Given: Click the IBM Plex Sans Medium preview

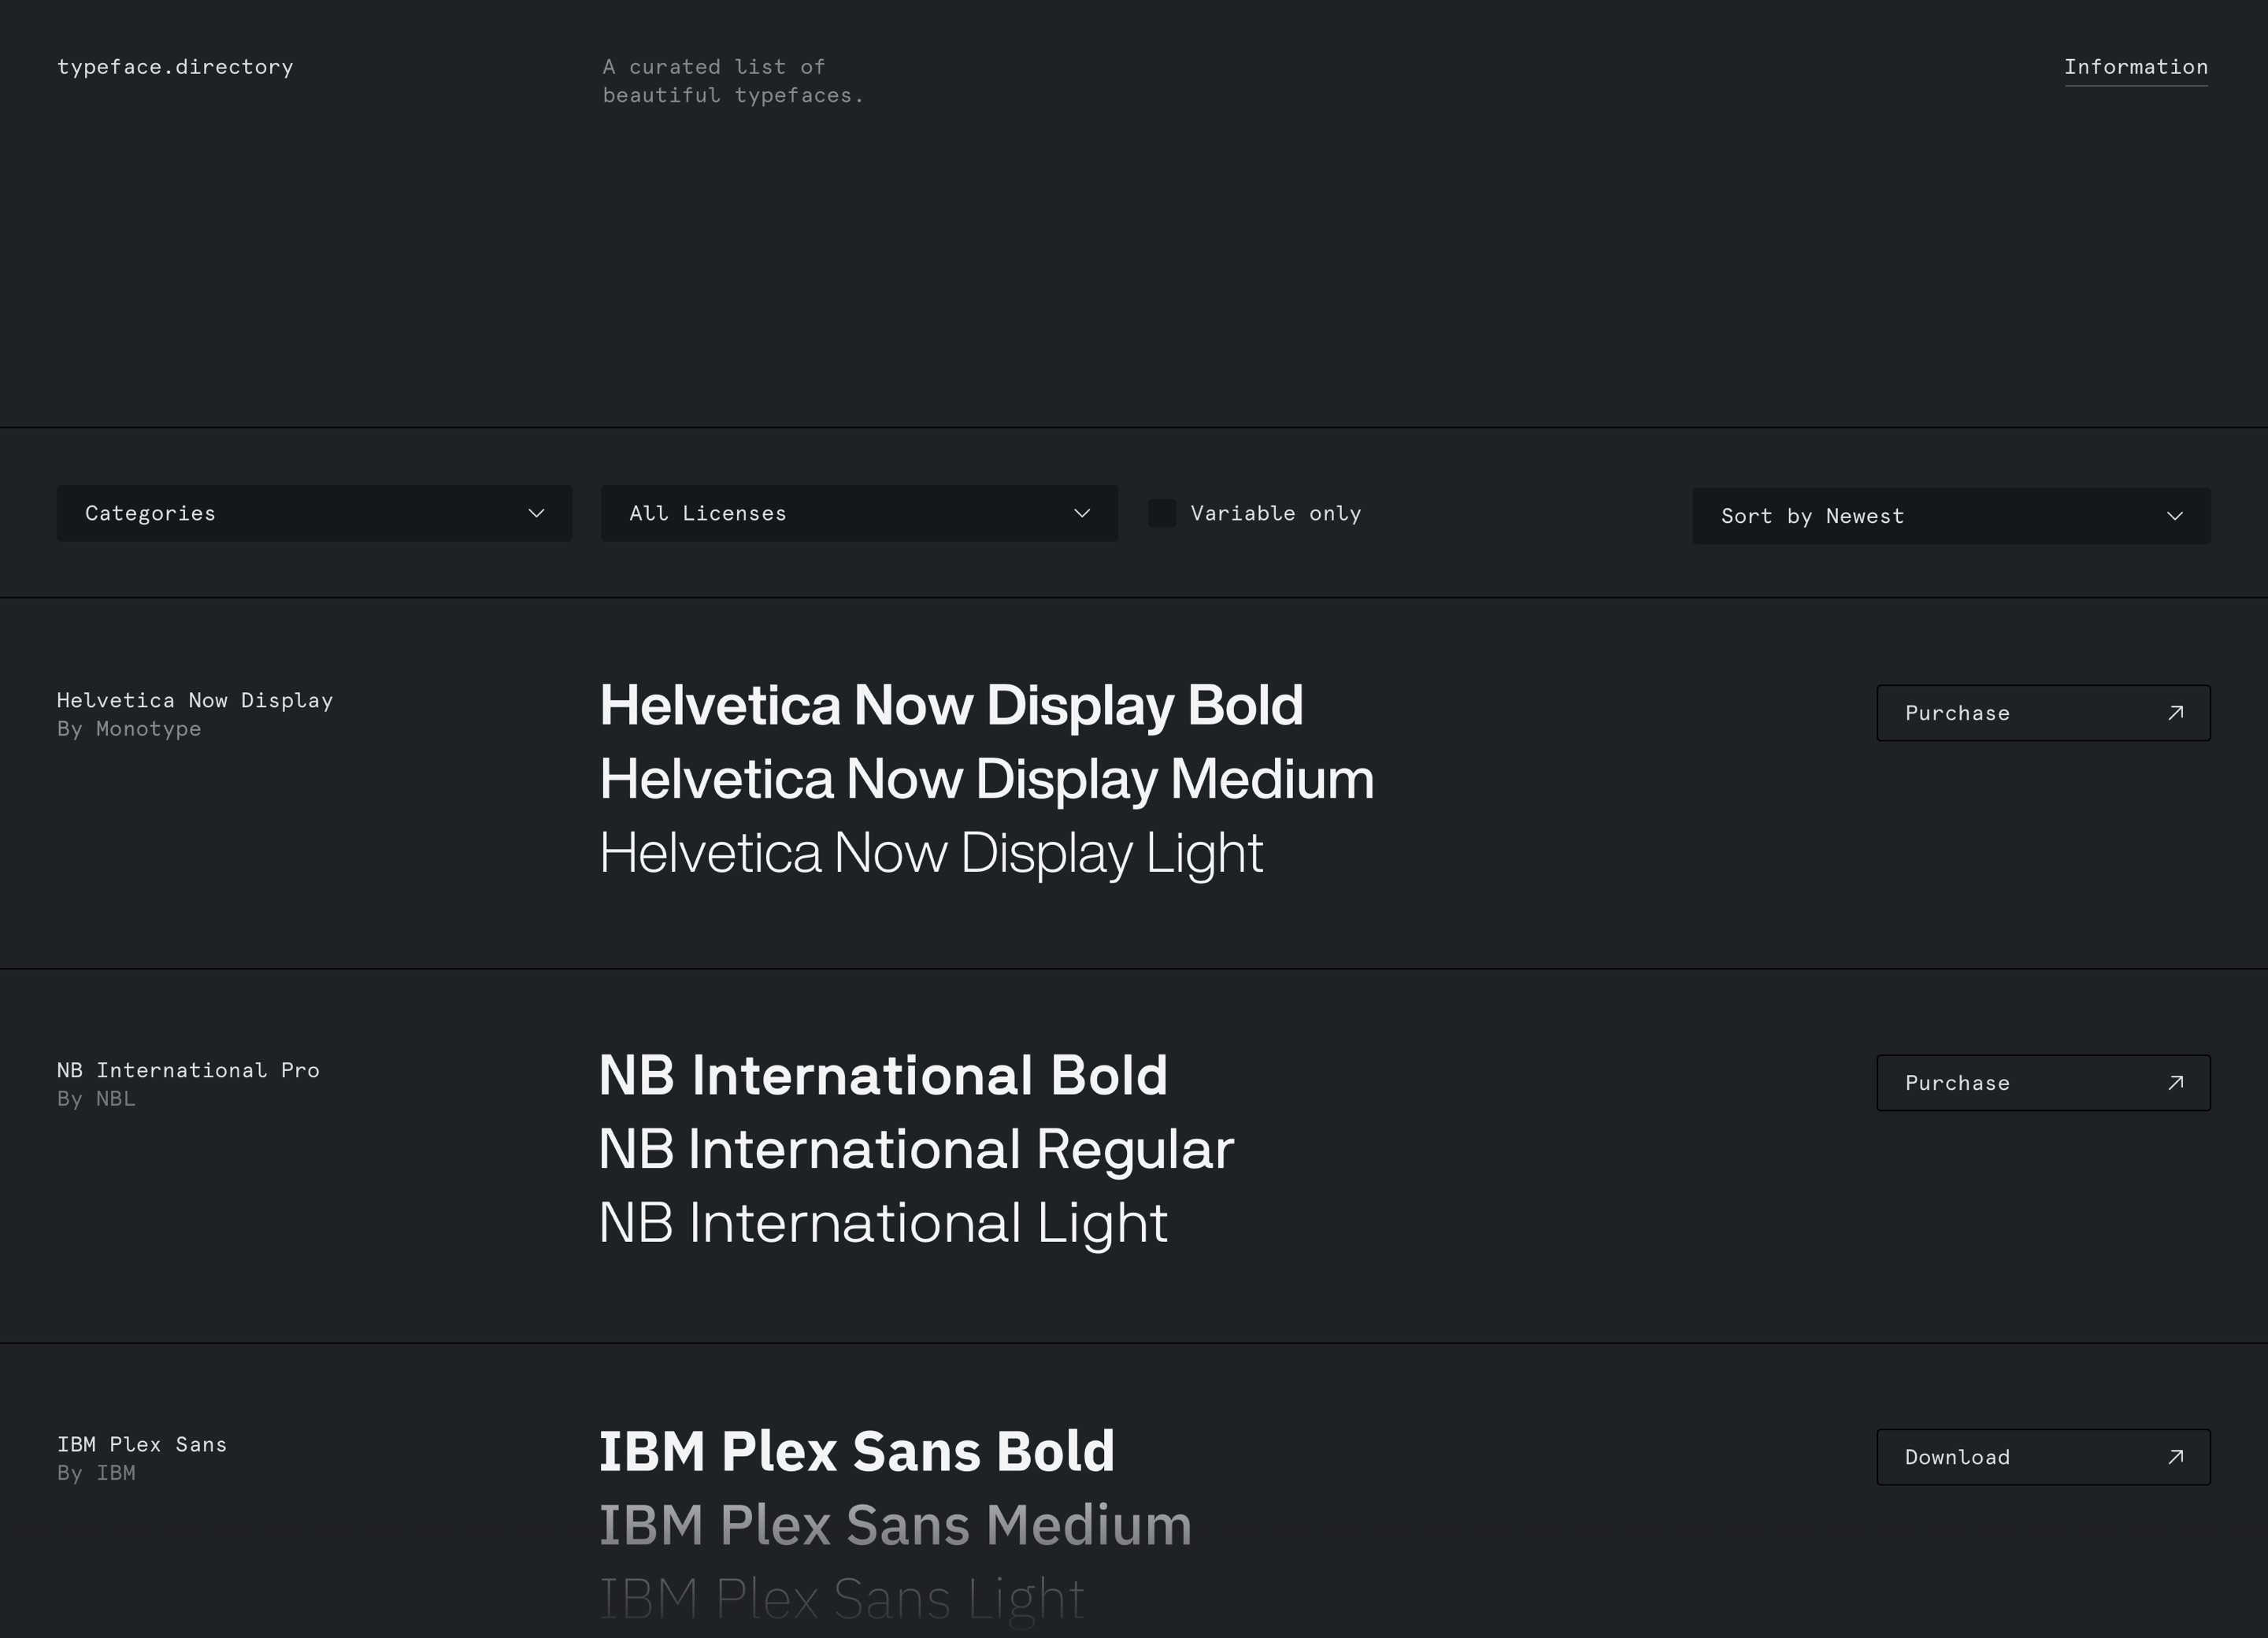Looking at the screenshot, I should click(x=894, y=1525).
